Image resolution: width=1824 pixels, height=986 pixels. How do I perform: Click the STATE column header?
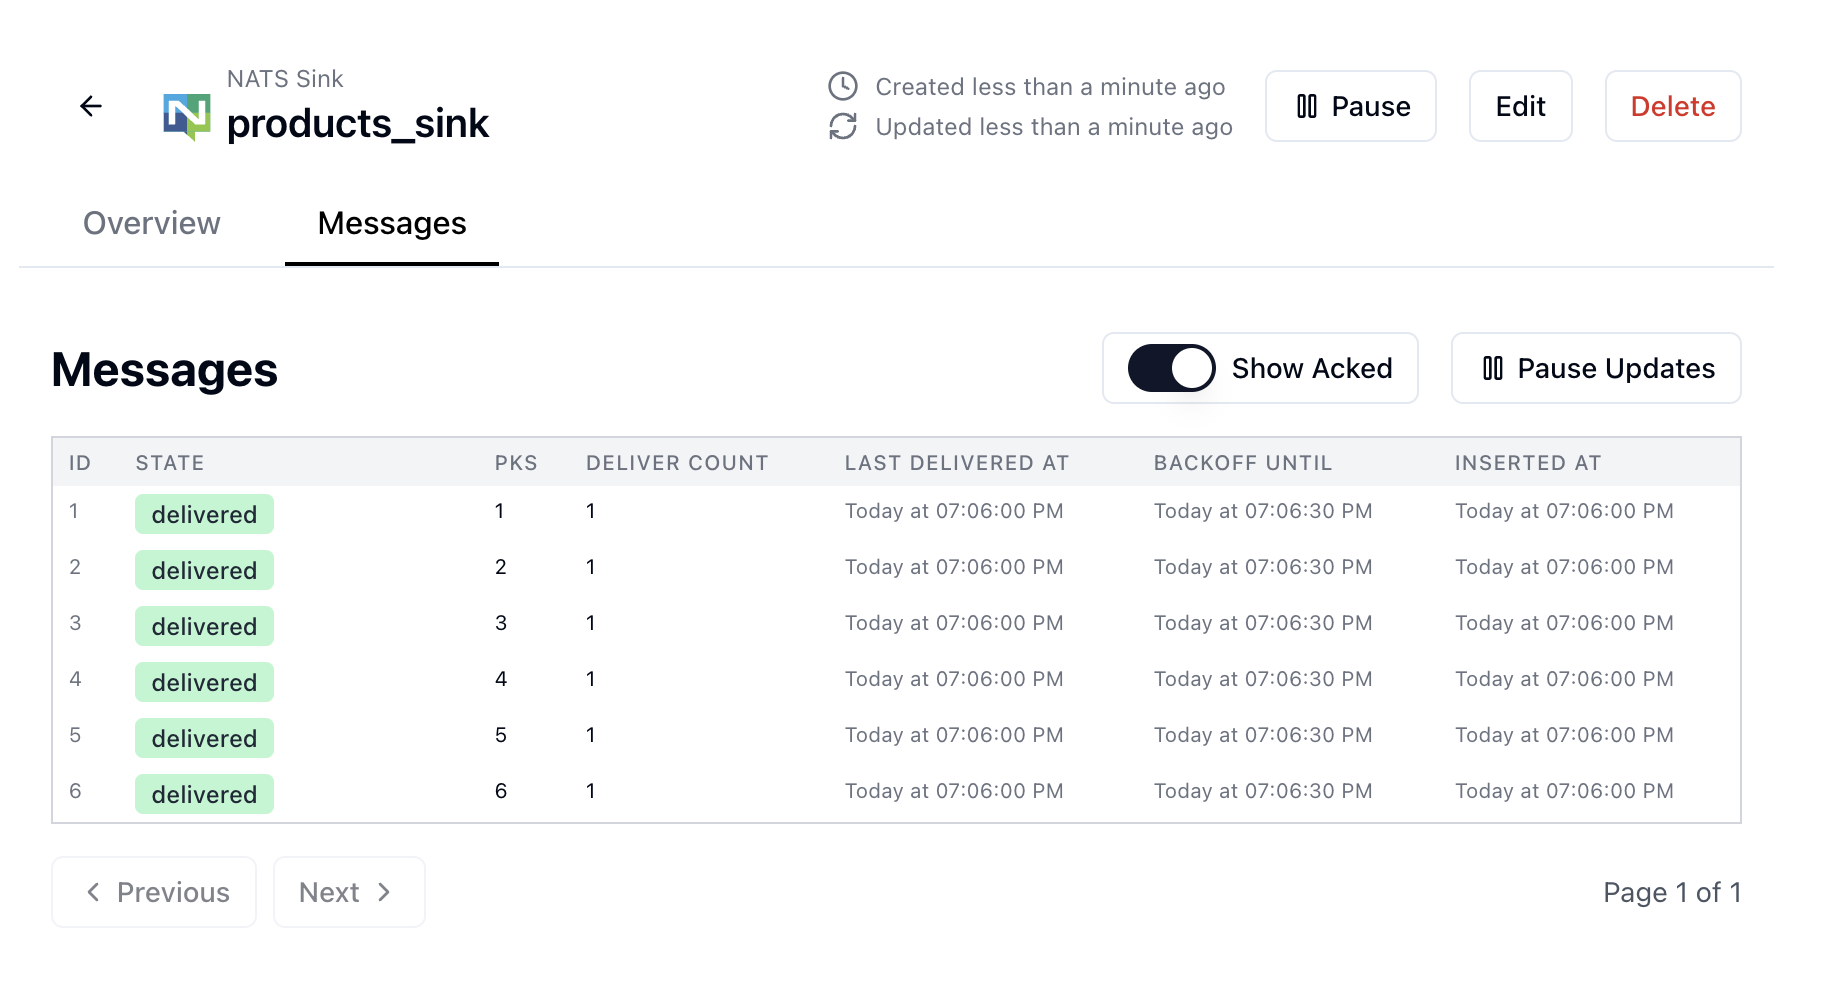pos(170,462)
